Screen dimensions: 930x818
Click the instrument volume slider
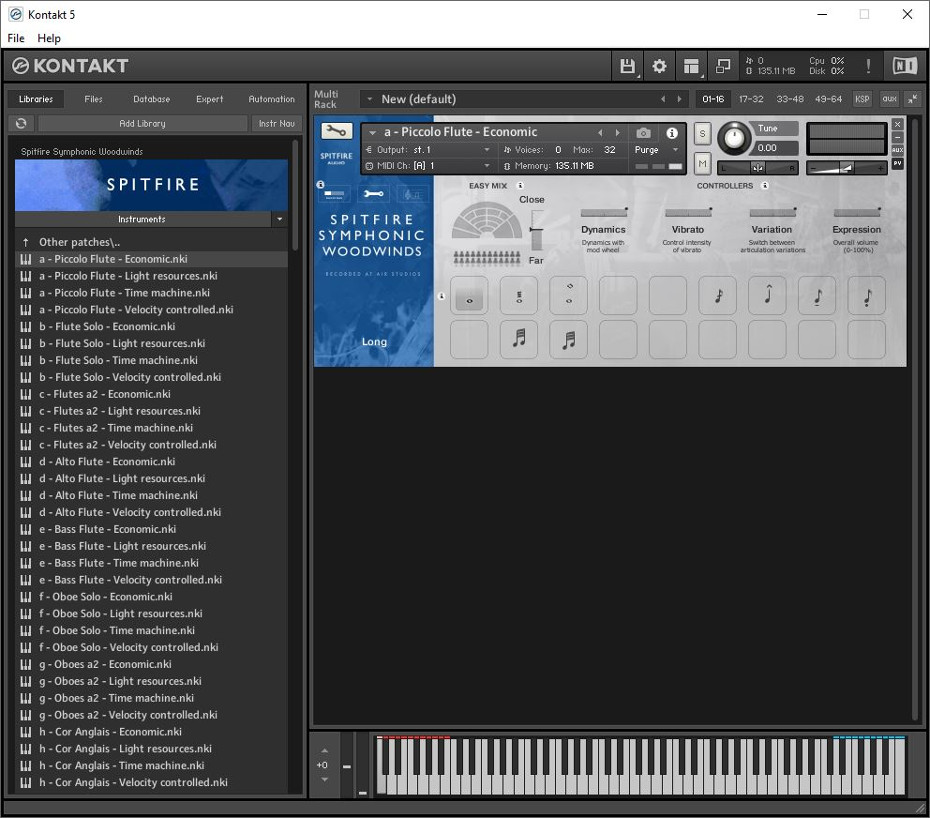tap(846, 168)
